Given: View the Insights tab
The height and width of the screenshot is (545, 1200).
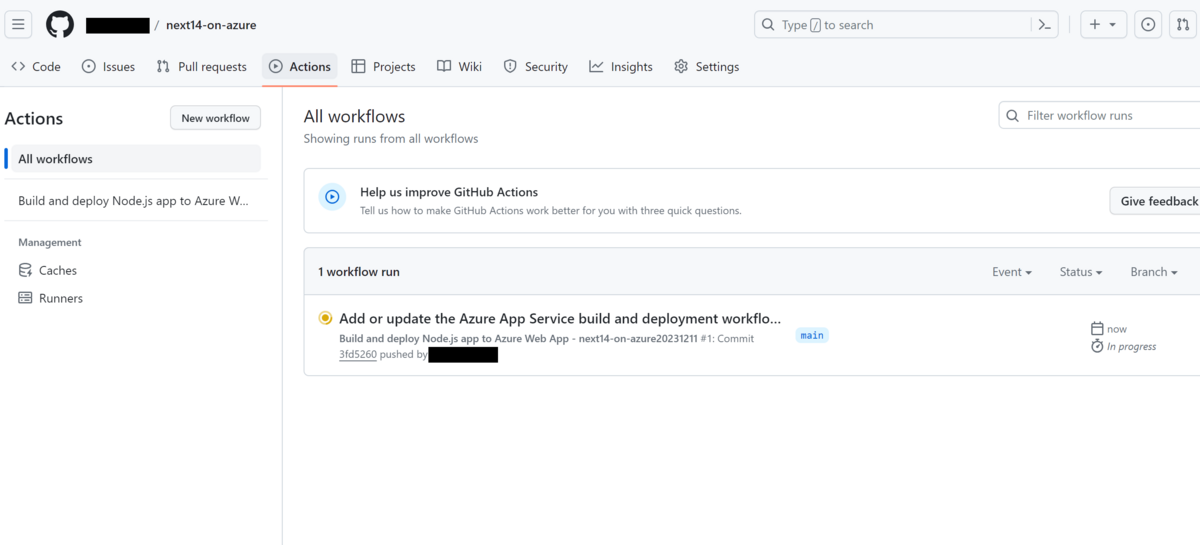Looking at the screenshot, I should tap(621, 67).
